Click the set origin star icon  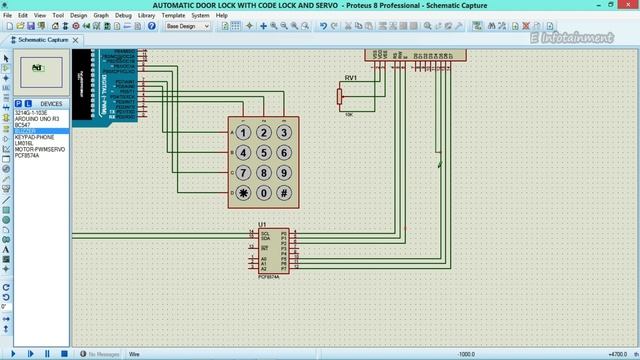(249, 26)
